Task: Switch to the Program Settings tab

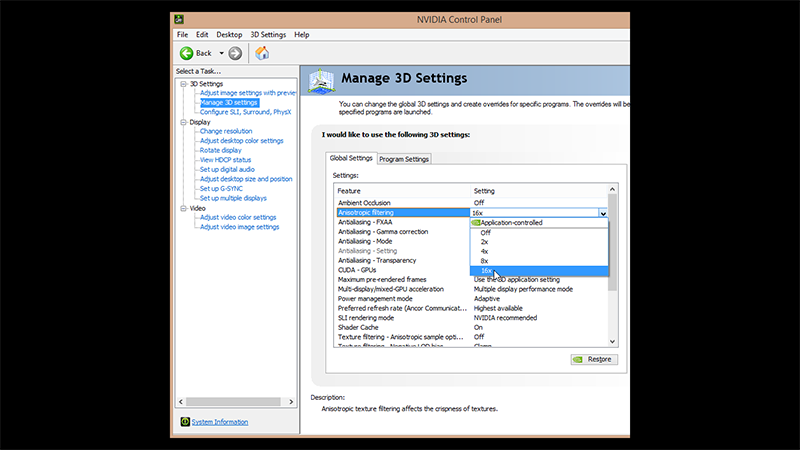Action: click(x=404, y=159)
